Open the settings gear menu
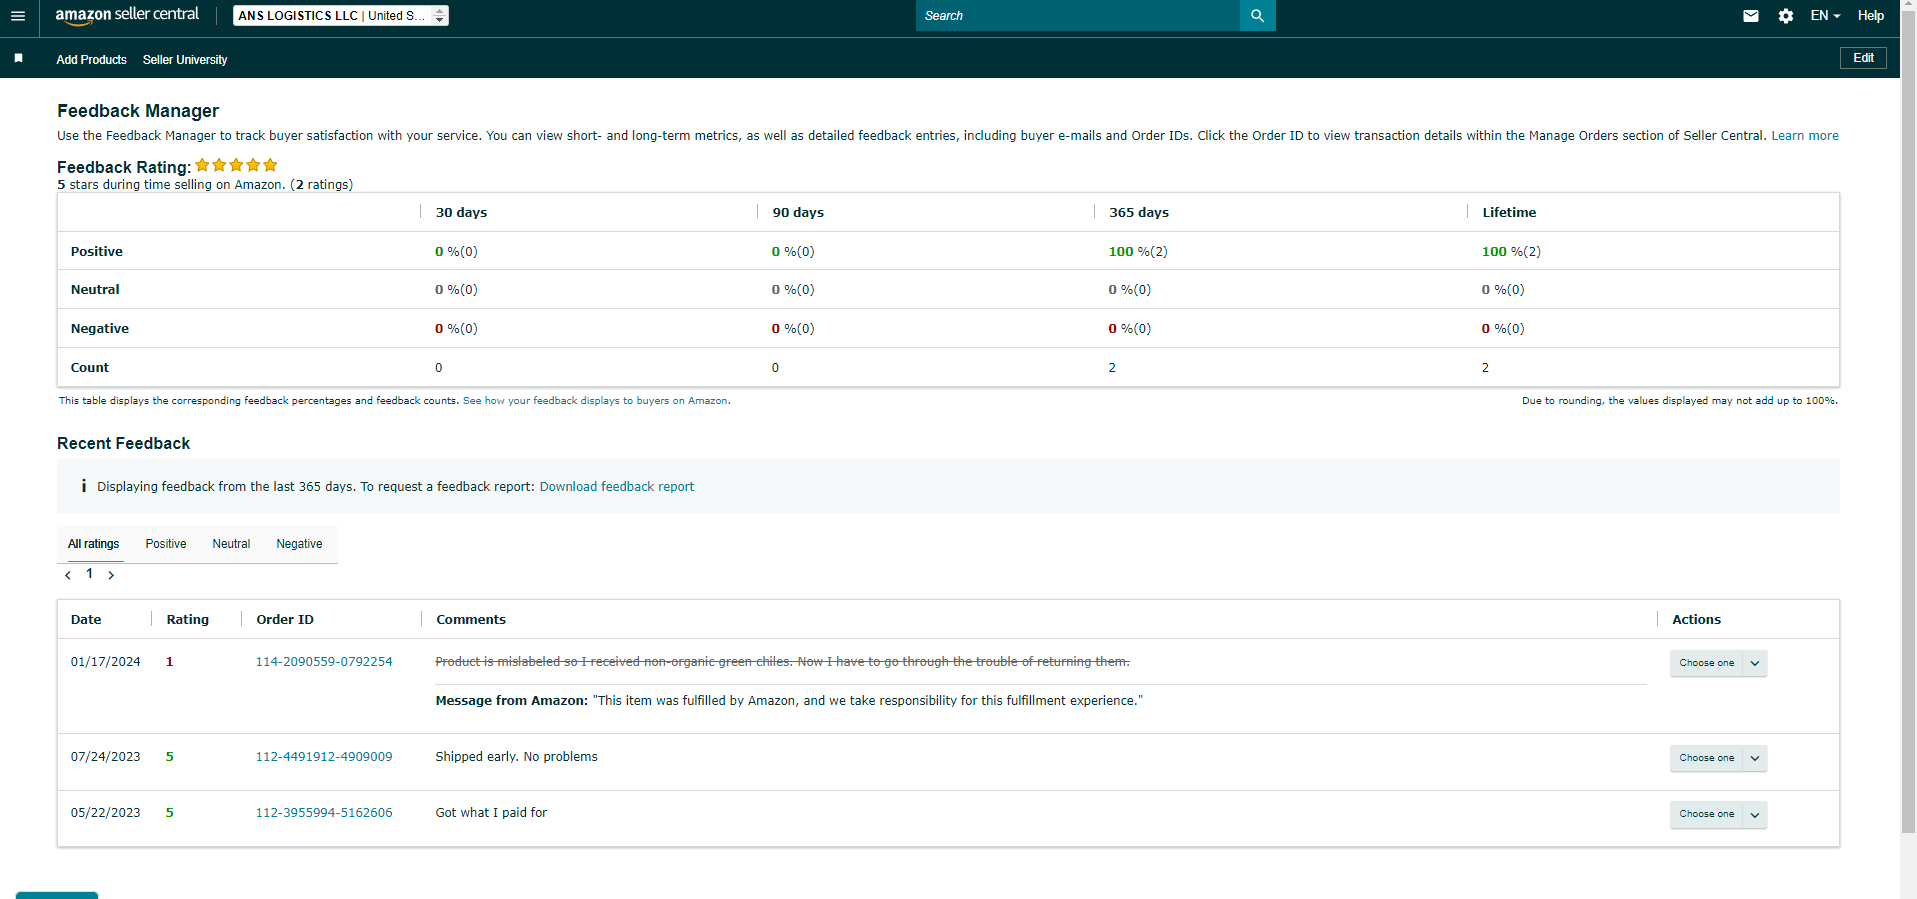 [x=1785, y=16]
